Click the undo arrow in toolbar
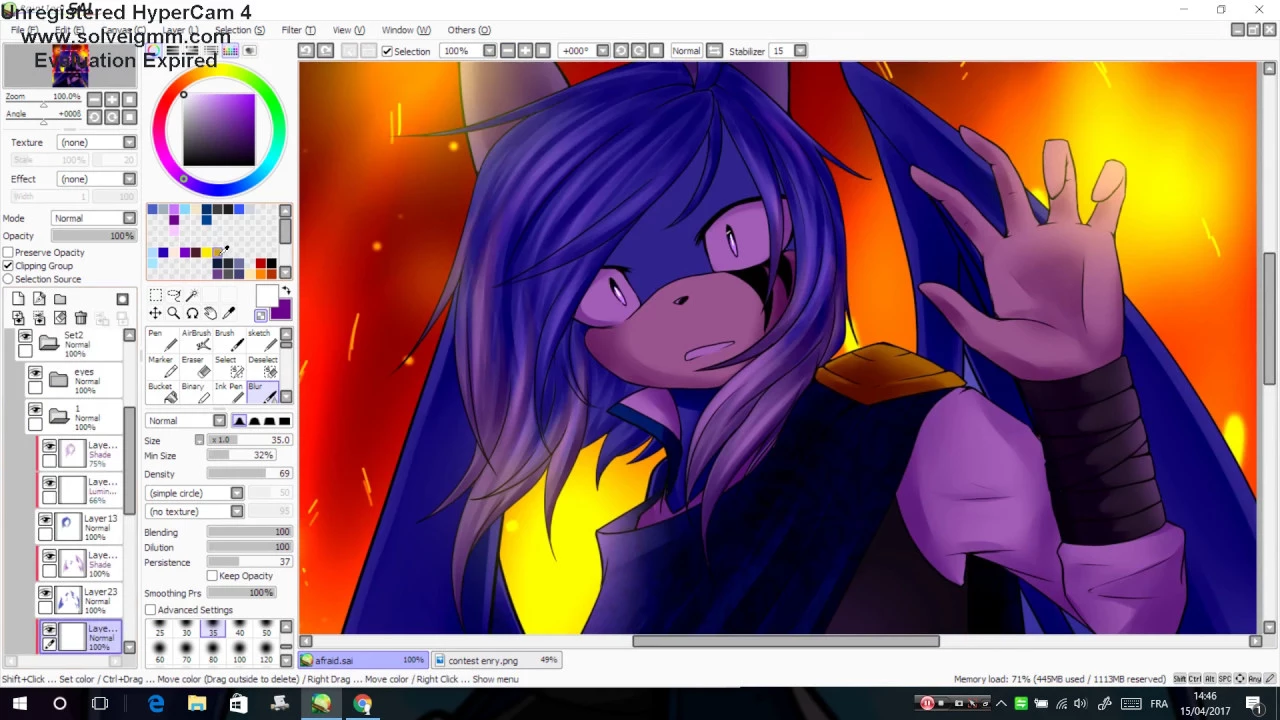Viewport: 1280px width, 720px height. 307,51
